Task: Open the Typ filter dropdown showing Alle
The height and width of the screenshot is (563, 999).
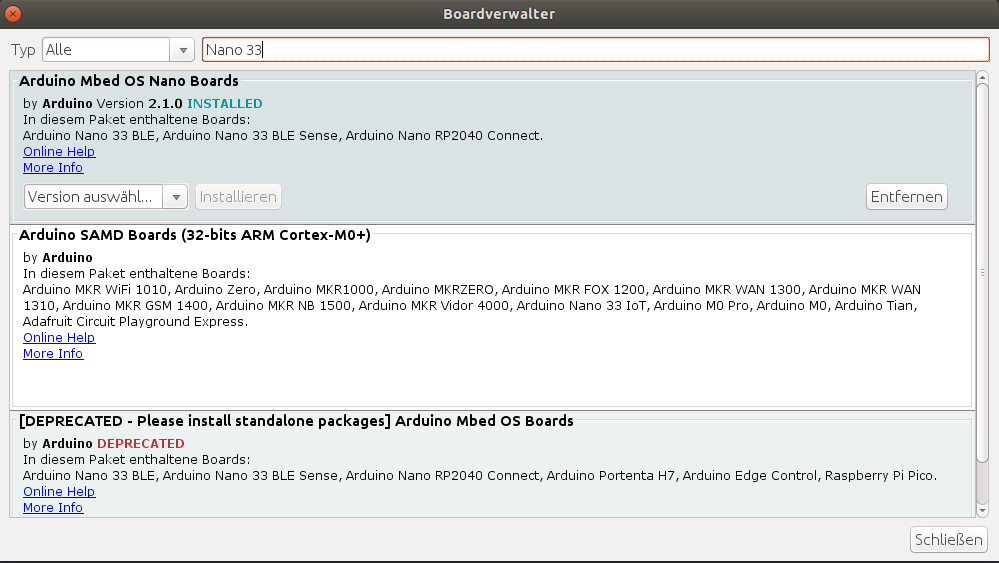Action: click(118, 50)
